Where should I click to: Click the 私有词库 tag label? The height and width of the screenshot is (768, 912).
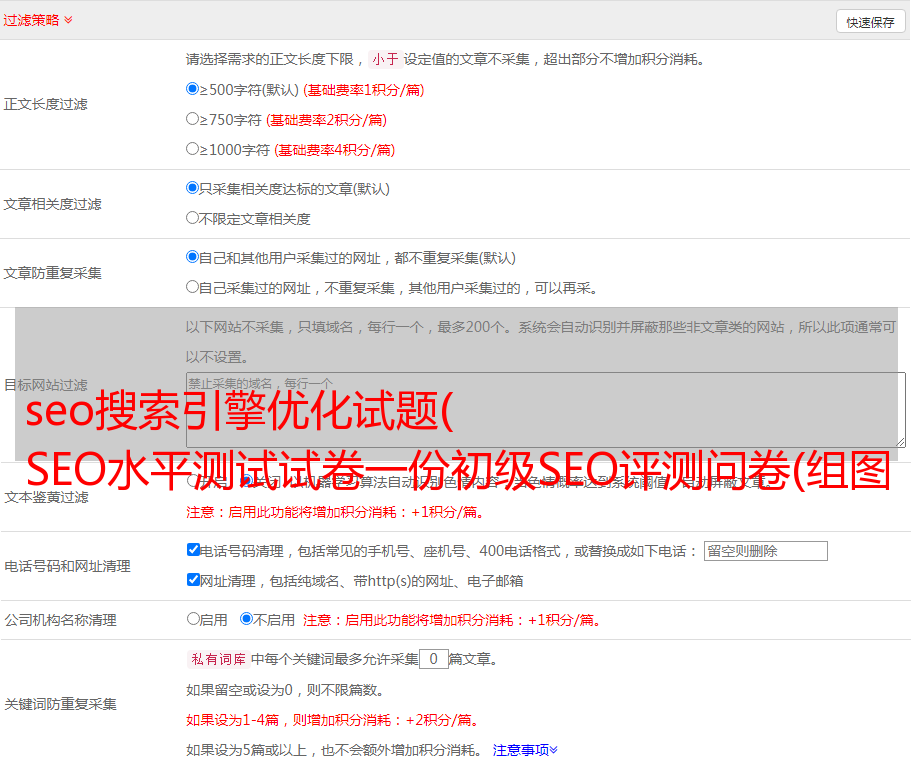(x=219, y=659)
